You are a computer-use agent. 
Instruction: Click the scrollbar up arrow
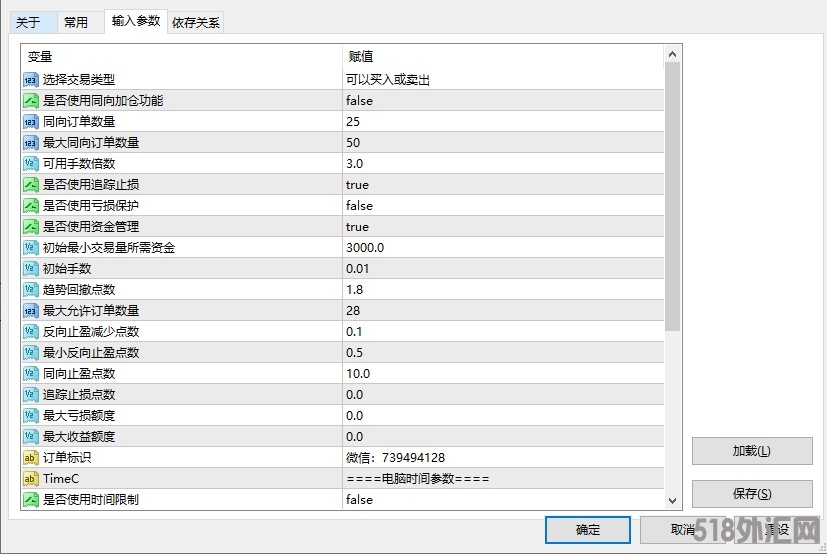point(672,54)
